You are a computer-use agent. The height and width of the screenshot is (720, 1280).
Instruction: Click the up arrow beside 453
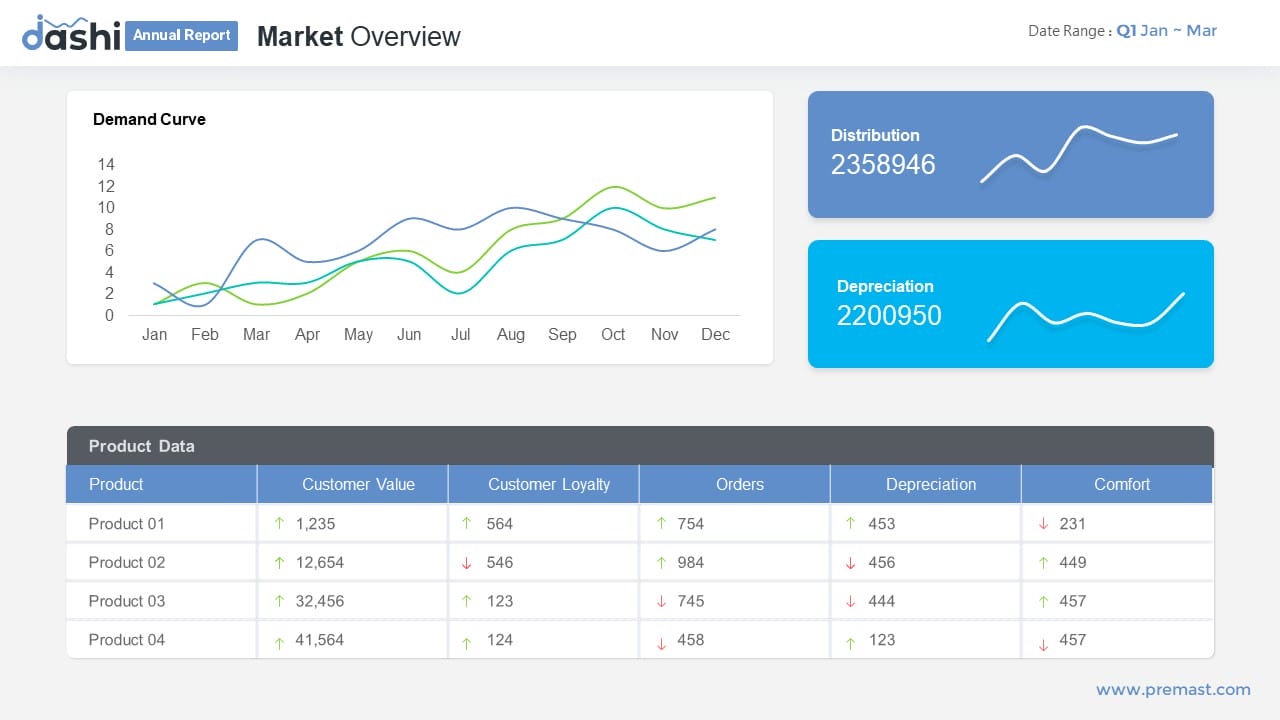(850, 523)
